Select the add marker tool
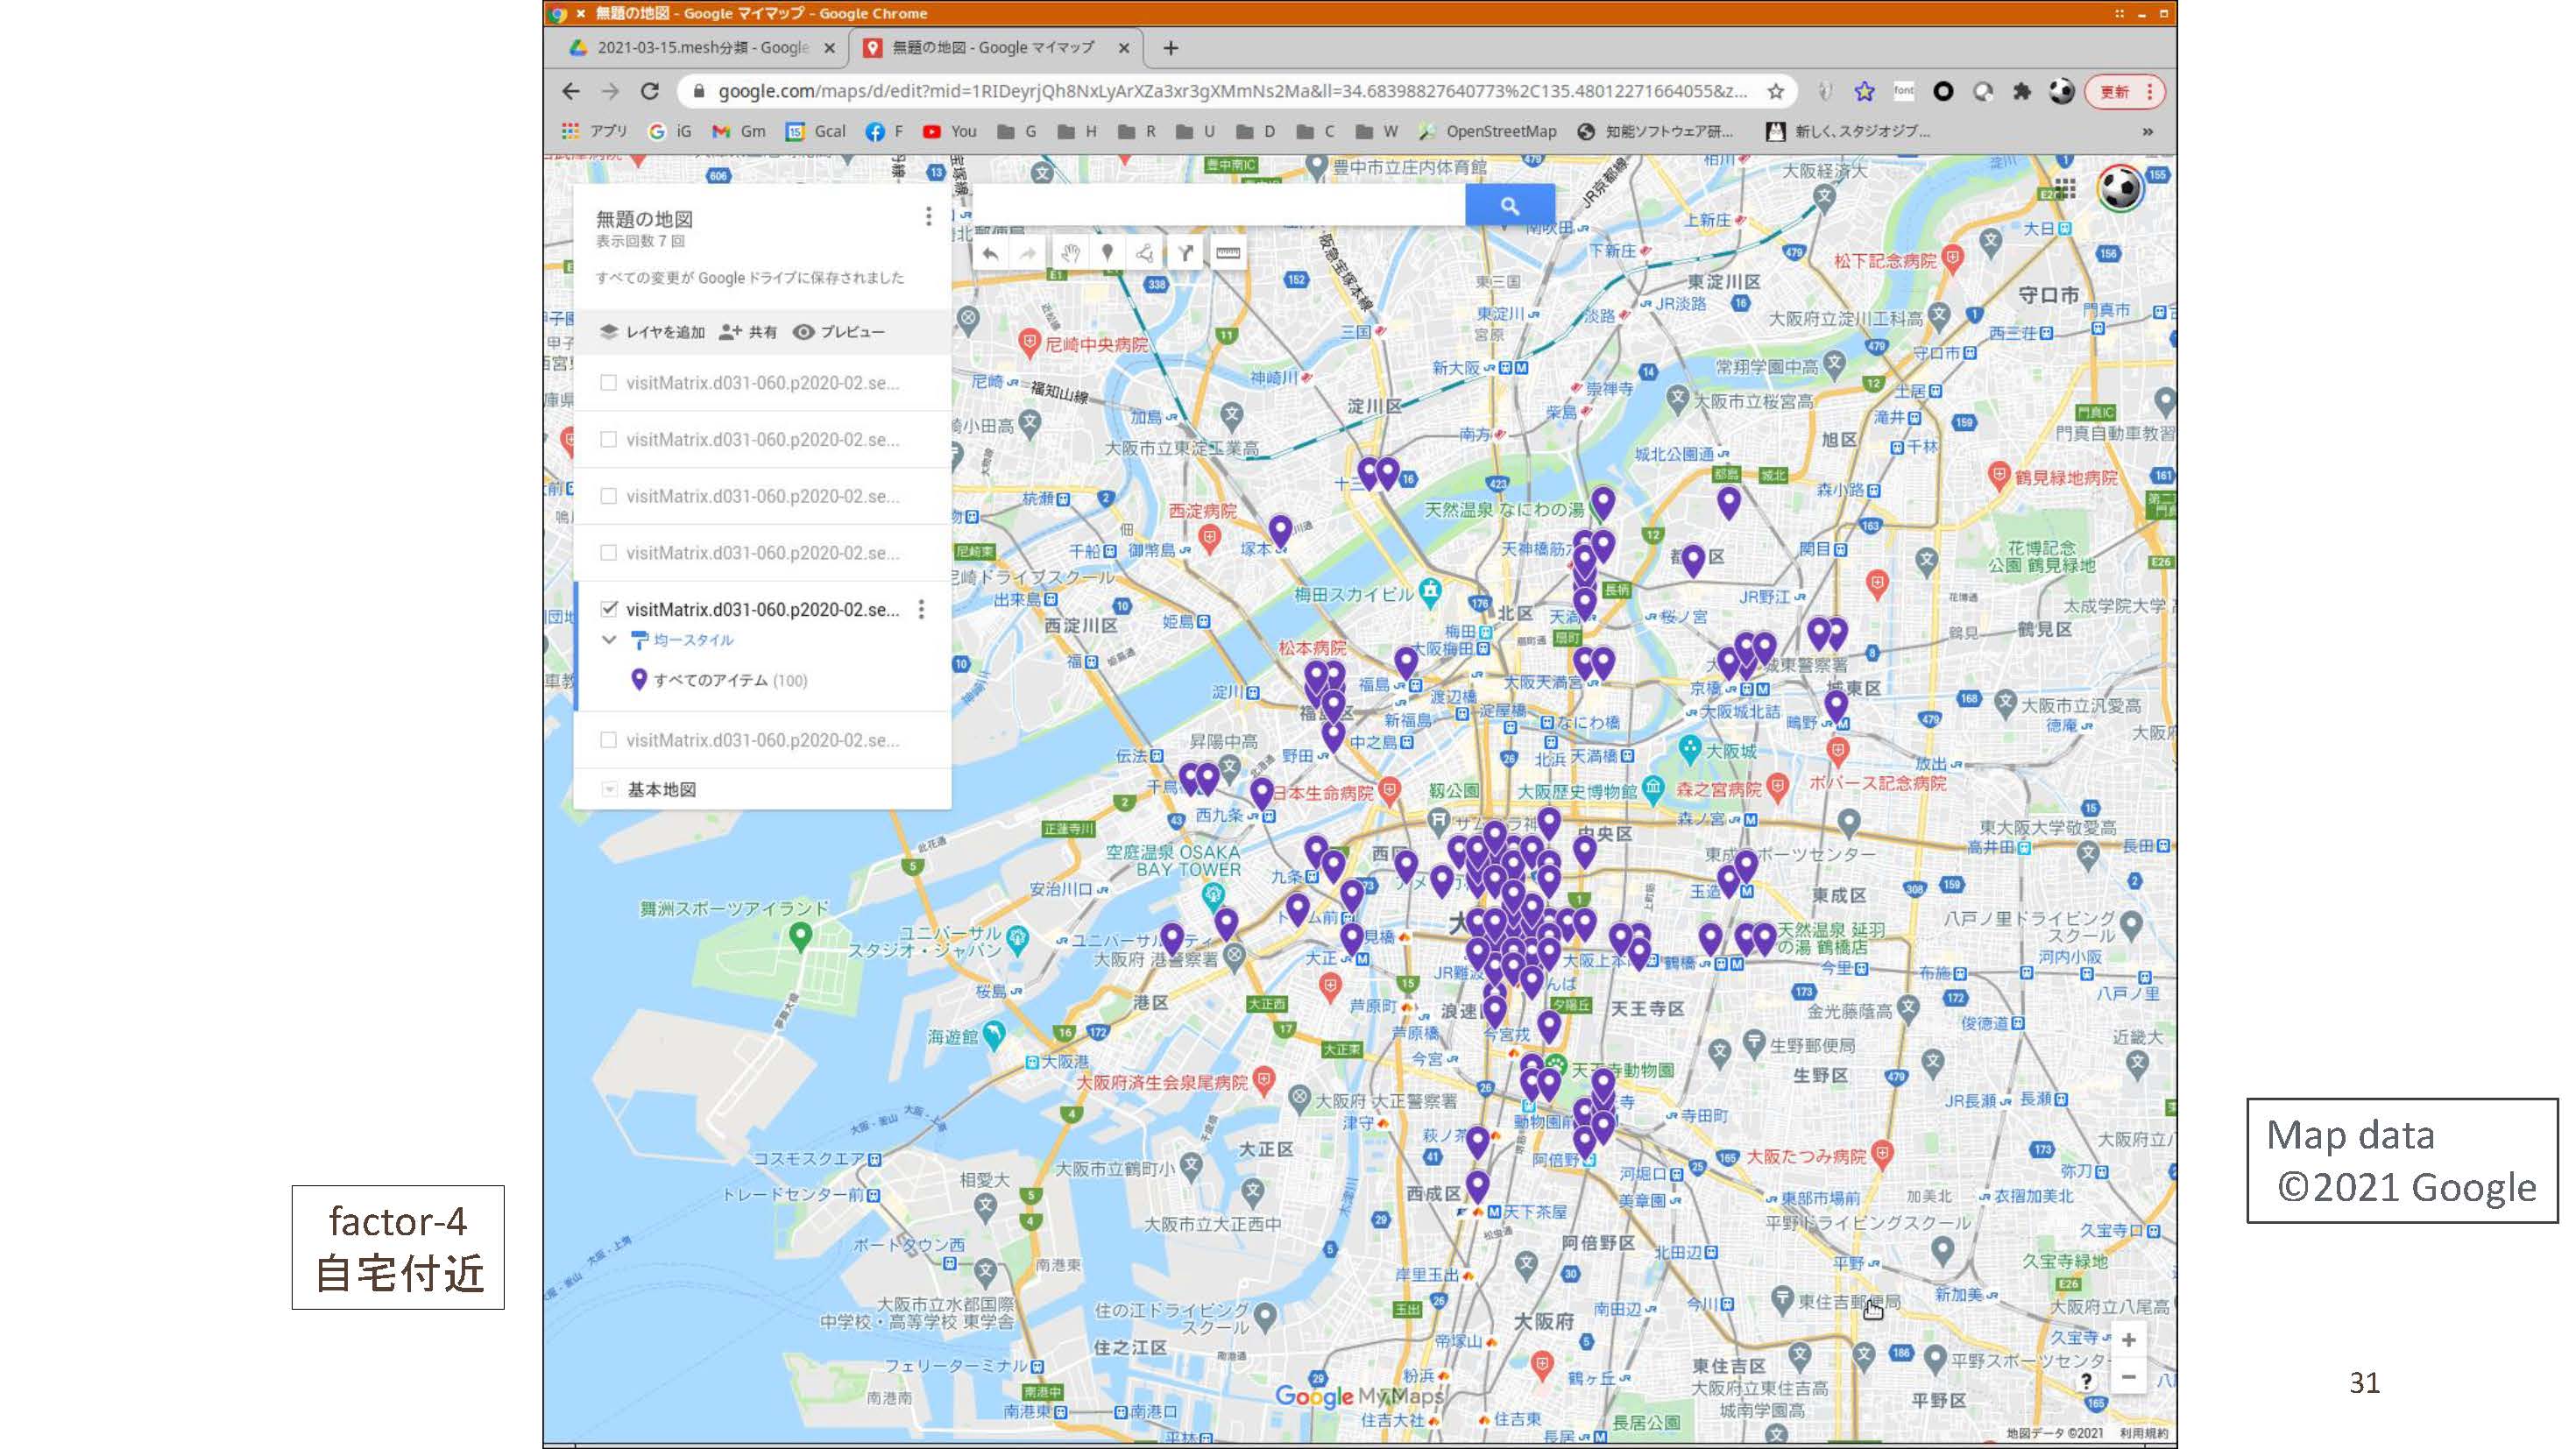Viewport: 2576px width, 1449px height. click(x=1107, y=253)
